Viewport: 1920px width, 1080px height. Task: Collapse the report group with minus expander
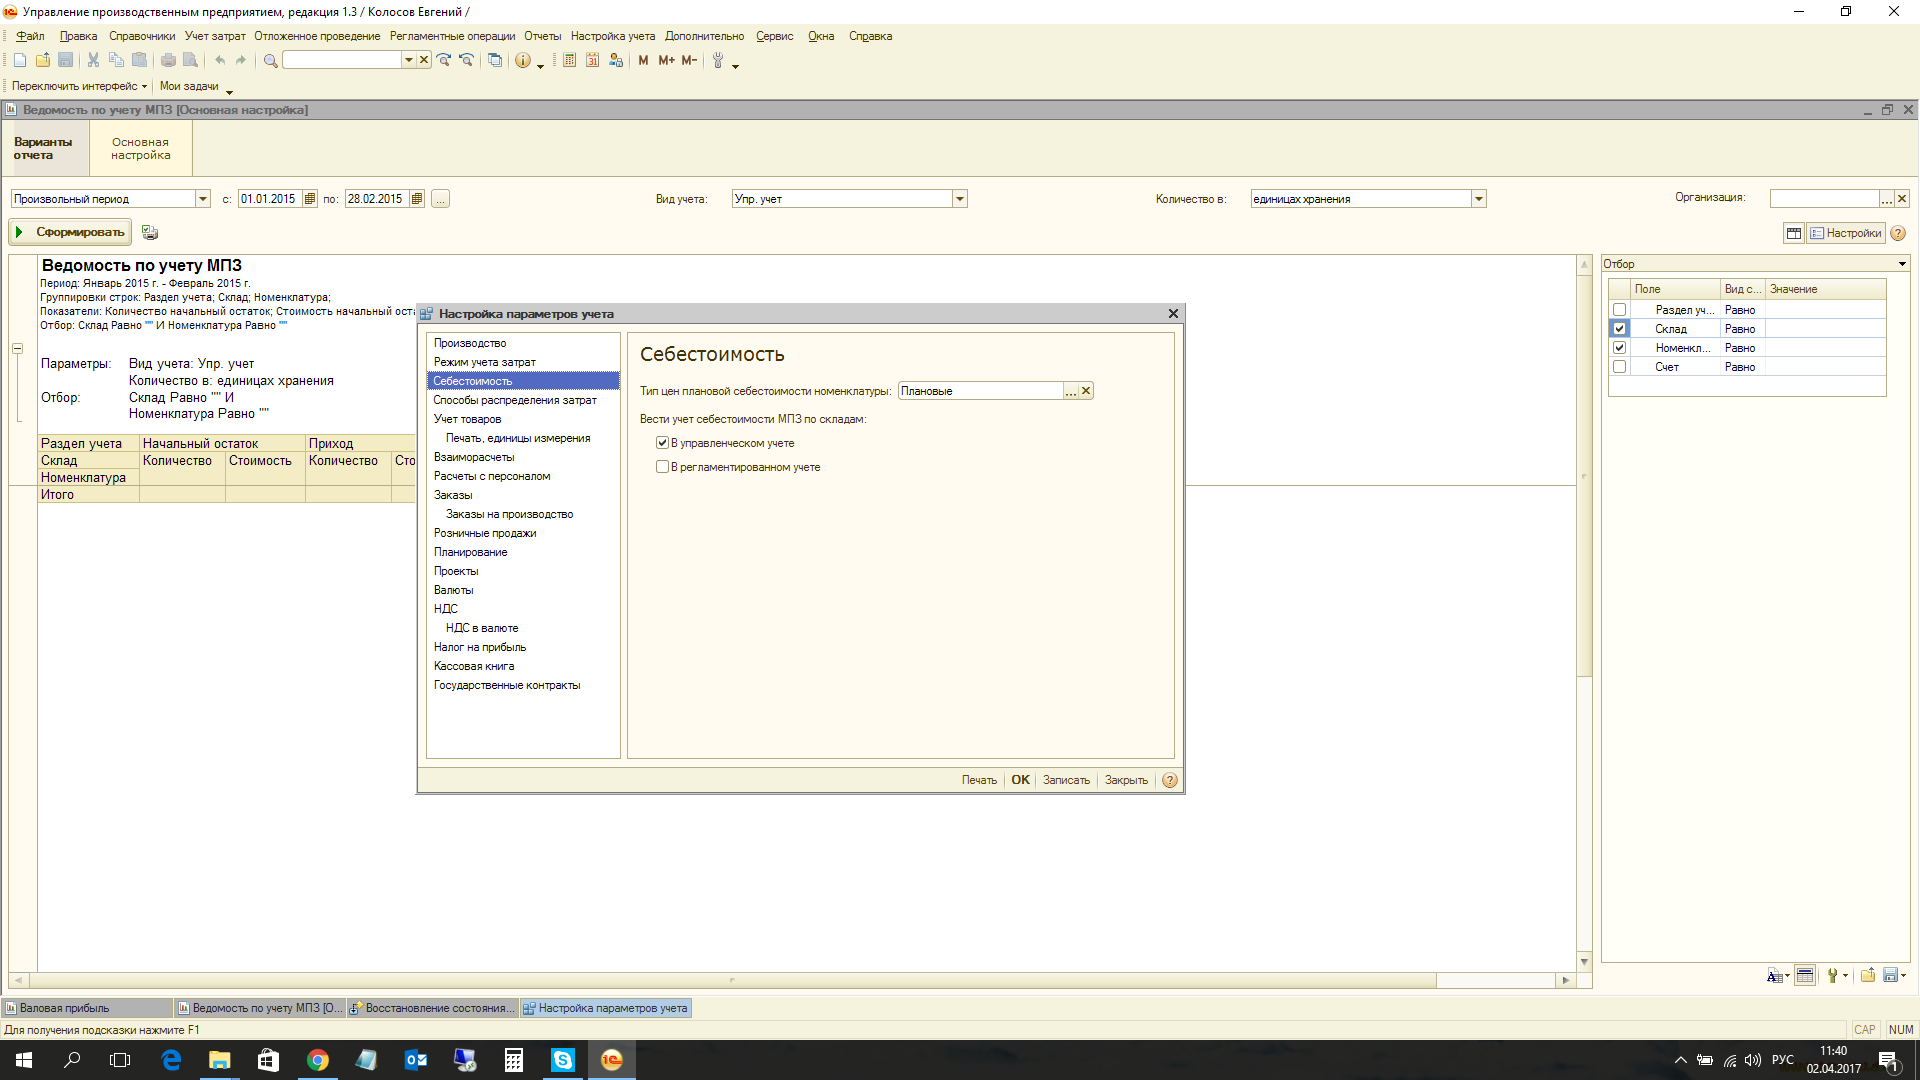click(x=17, y=348)
